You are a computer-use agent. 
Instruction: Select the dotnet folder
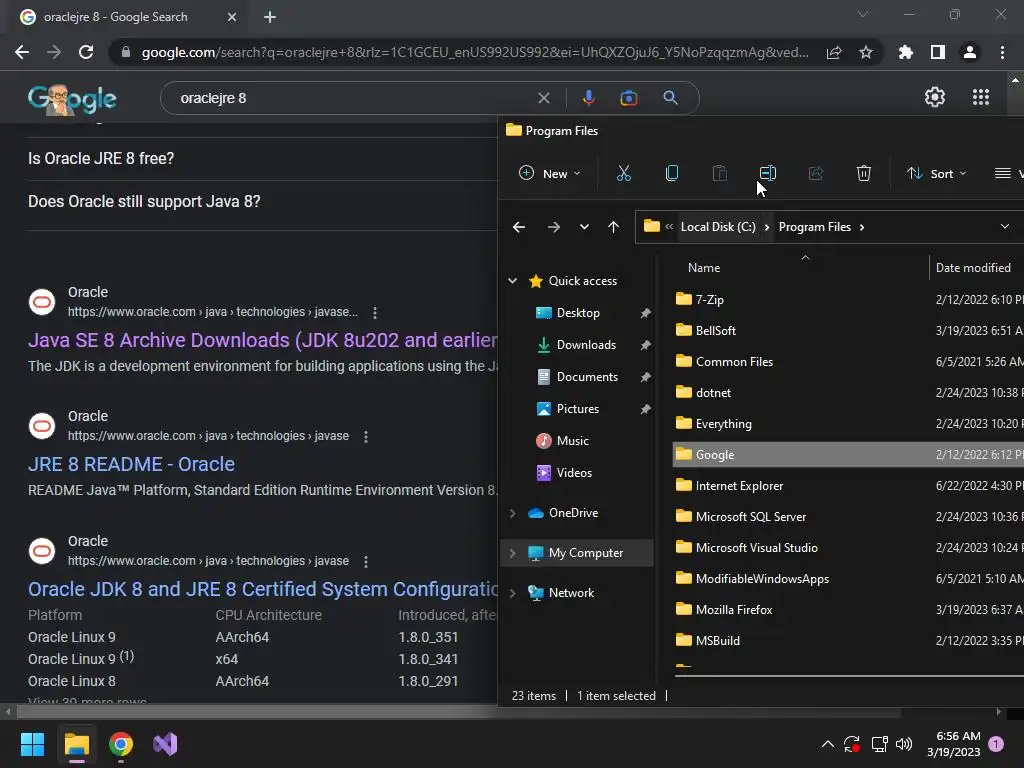click(712, 392)
